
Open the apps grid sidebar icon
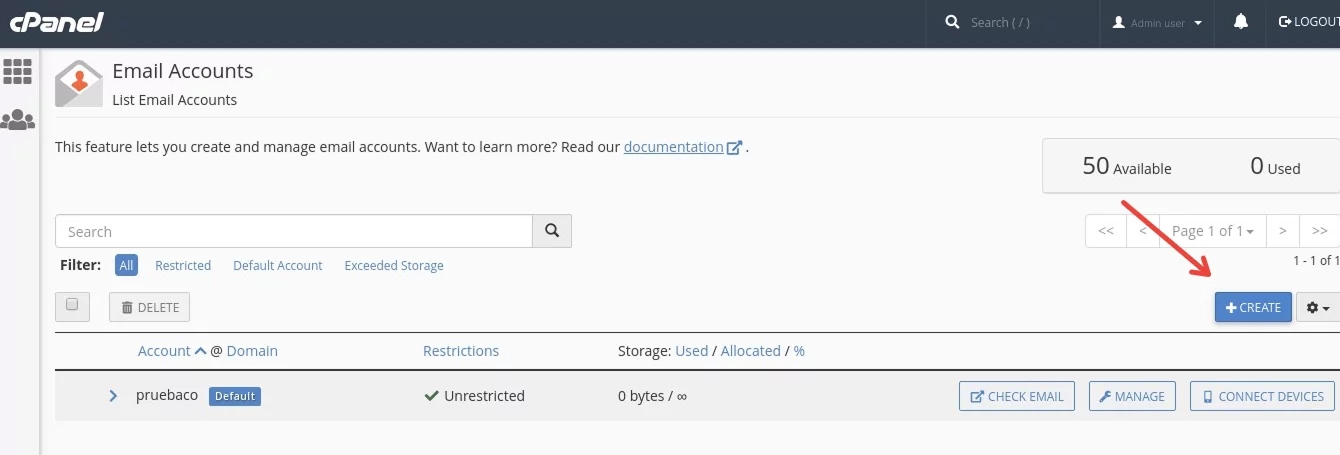coord(17,71)
